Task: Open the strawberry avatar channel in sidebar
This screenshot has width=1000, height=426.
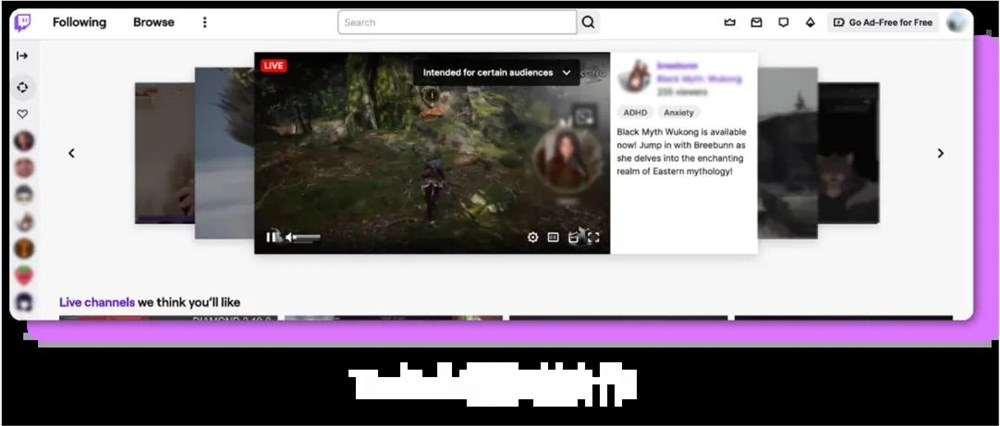Action: pyautogui.click(x=24, y=275)
